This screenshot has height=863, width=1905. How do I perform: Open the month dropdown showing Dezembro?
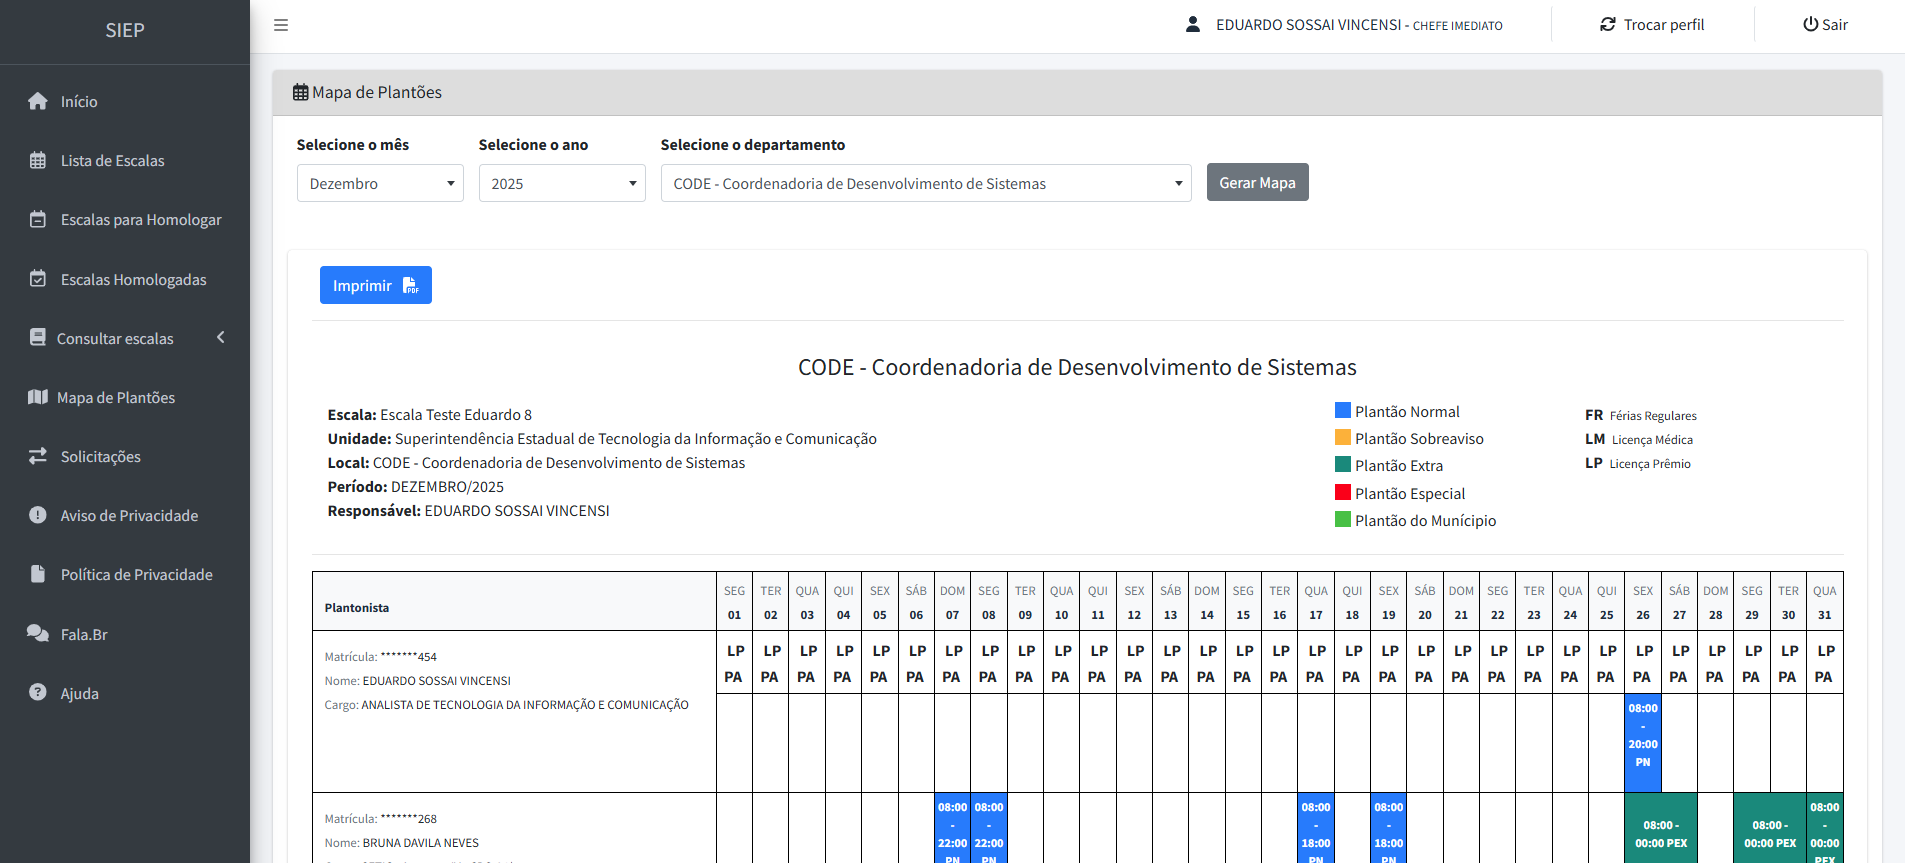(x=380, y=183)
